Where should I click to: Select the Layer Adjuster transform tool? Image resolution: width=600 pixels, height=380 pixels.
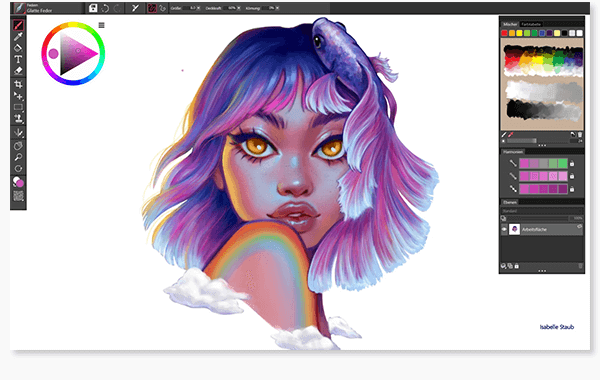[x=18, y=96]
